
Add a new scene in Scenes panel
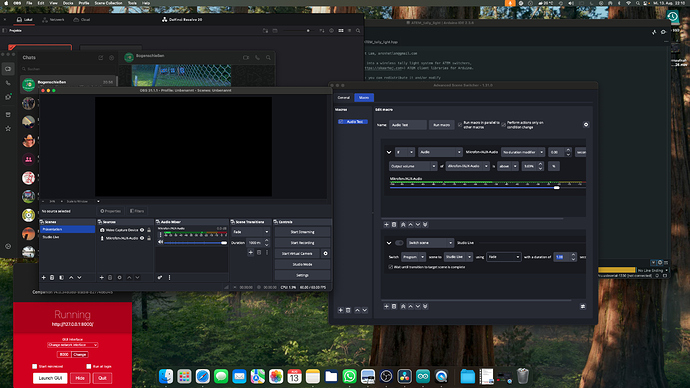[44, 278]
